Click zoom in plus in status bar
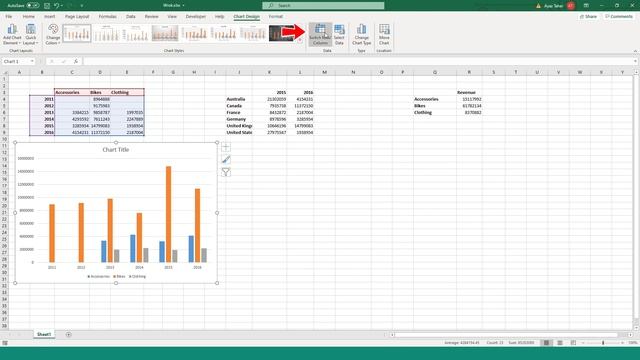640x360 pixels. (x=622, y=343)
